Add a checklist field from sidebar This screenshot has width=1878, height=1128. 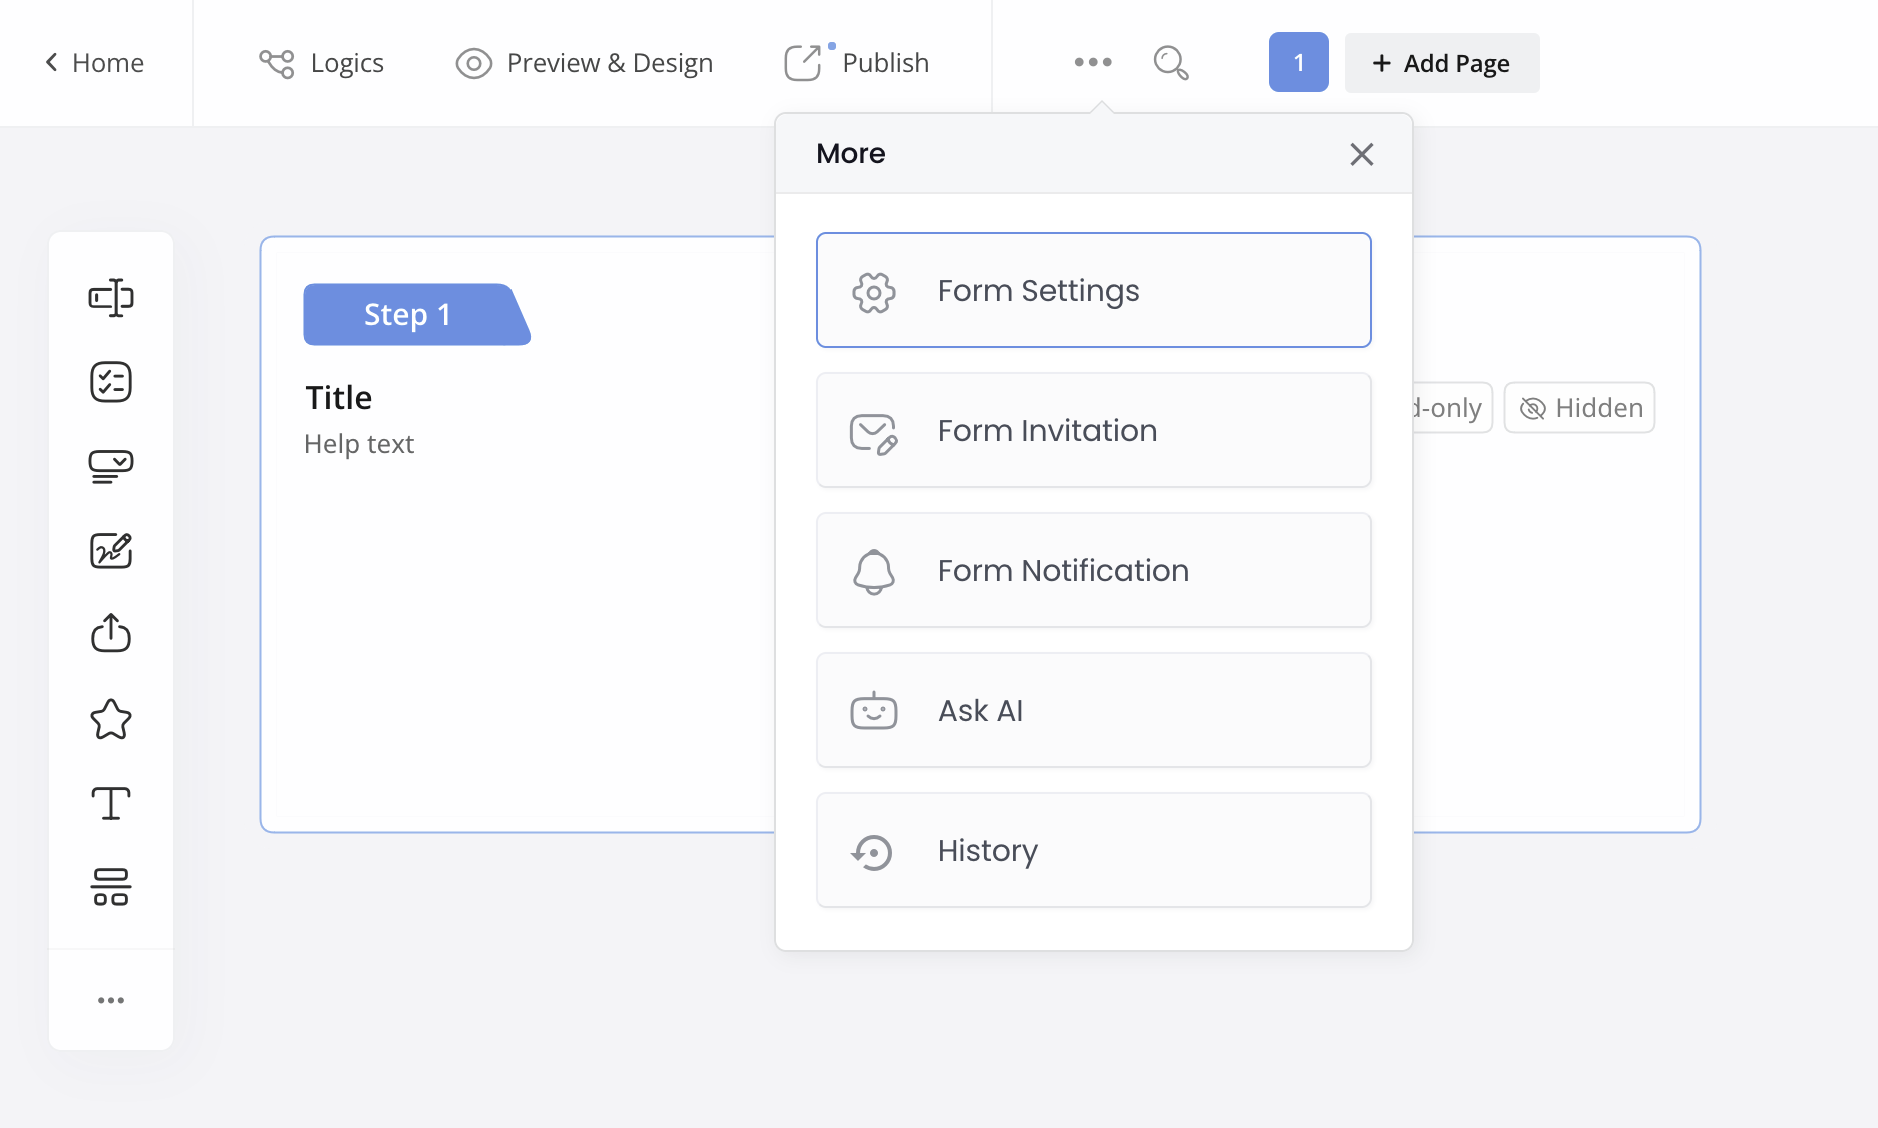[x=111, y=382]
